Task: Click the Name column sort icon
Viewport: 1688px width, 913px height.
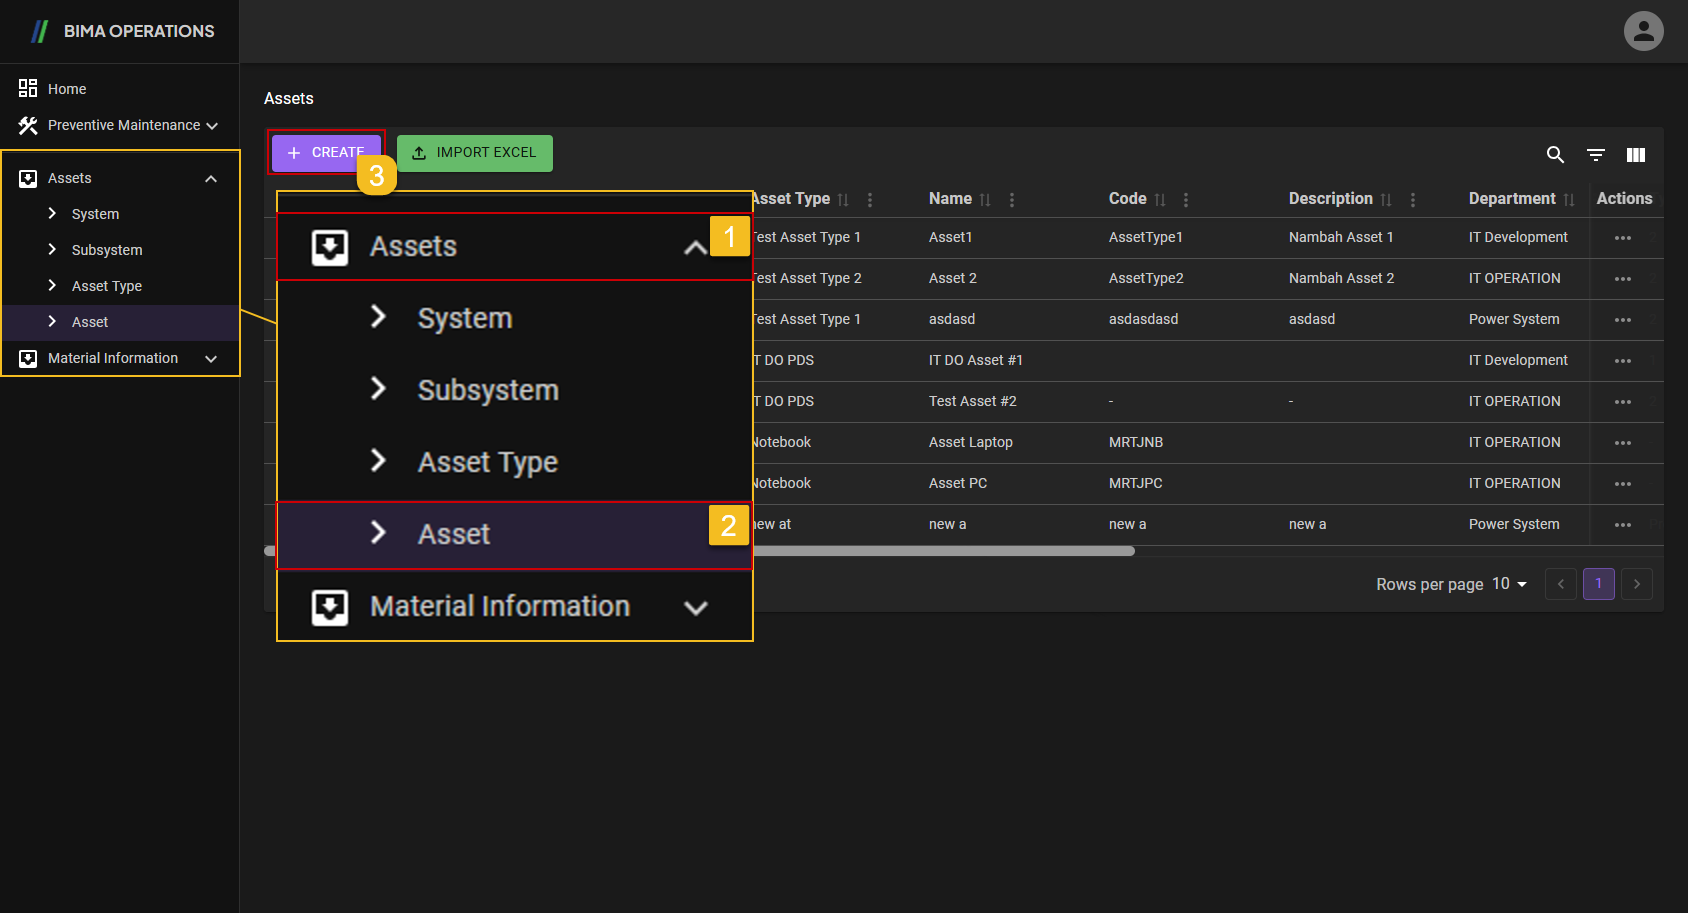Action: (985, 200)
